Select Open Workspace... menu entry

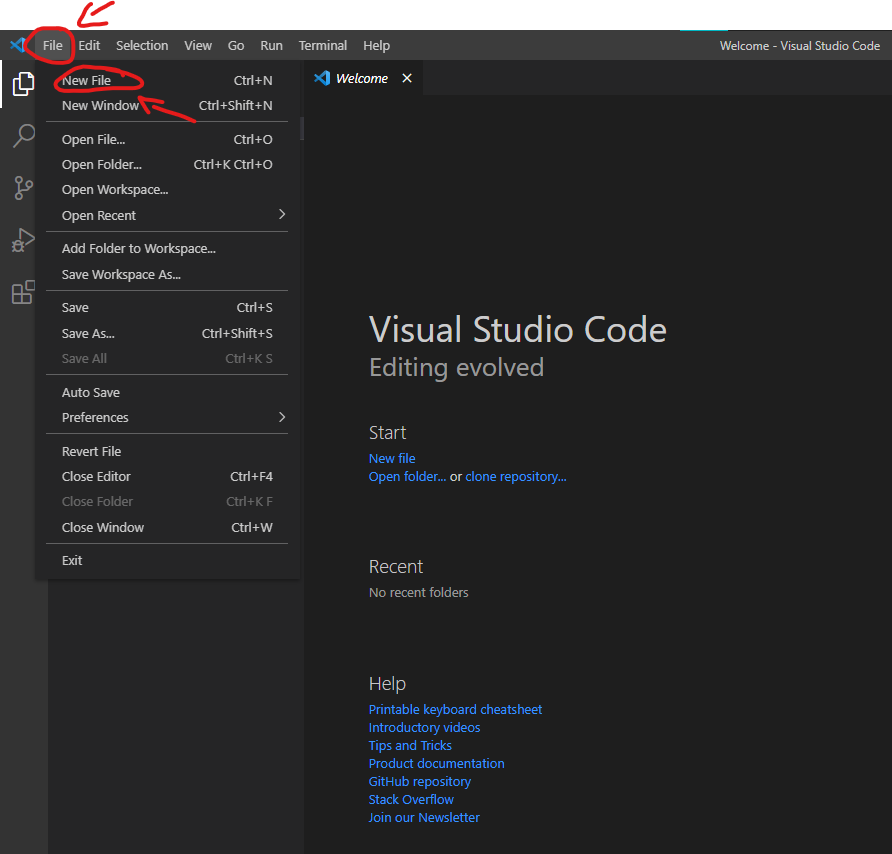pos(167,189)
